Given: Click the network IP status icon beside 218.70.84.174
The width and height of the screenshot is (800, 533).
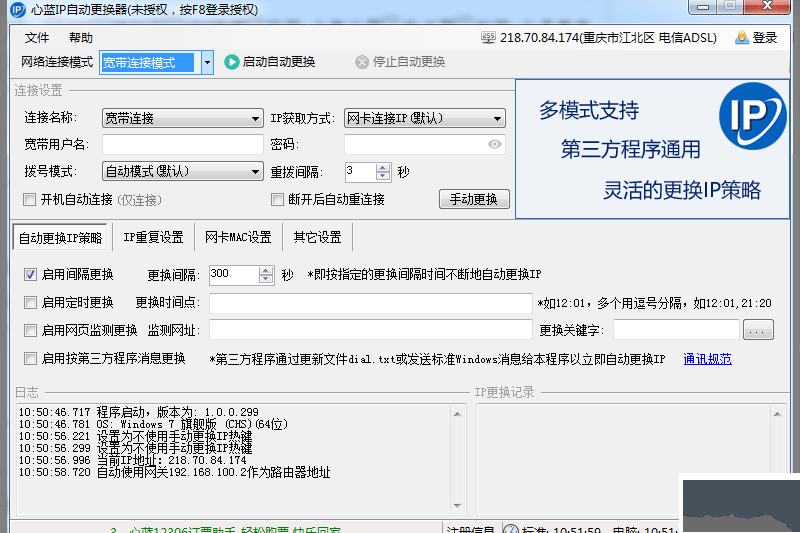Looking at the screenshot, I should tap(488, 38).
